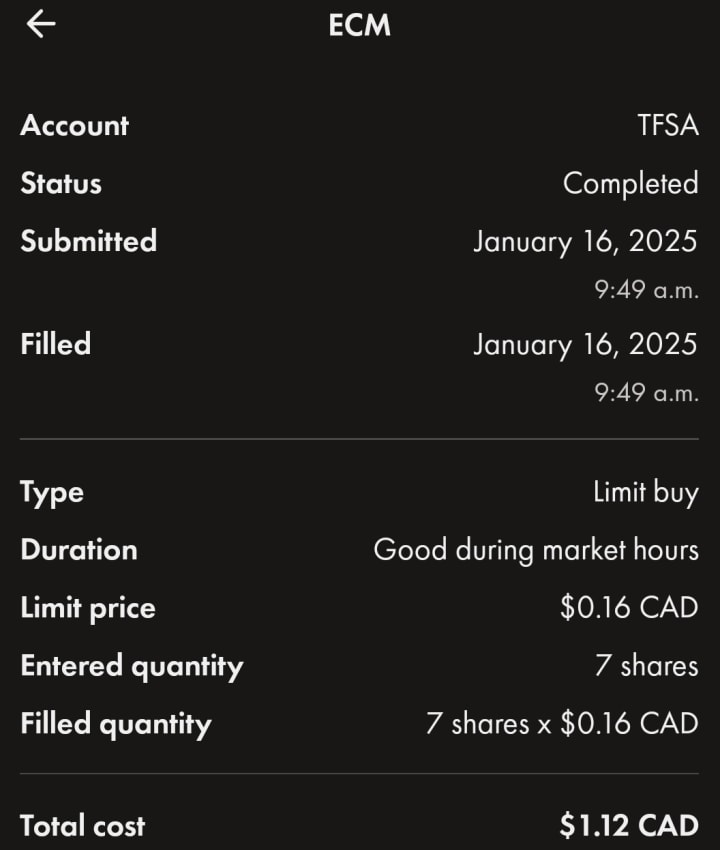Tap the 9:49 a.m. time under Filled date
This screenshot has width=720, height=850.
tap(646, 393)
